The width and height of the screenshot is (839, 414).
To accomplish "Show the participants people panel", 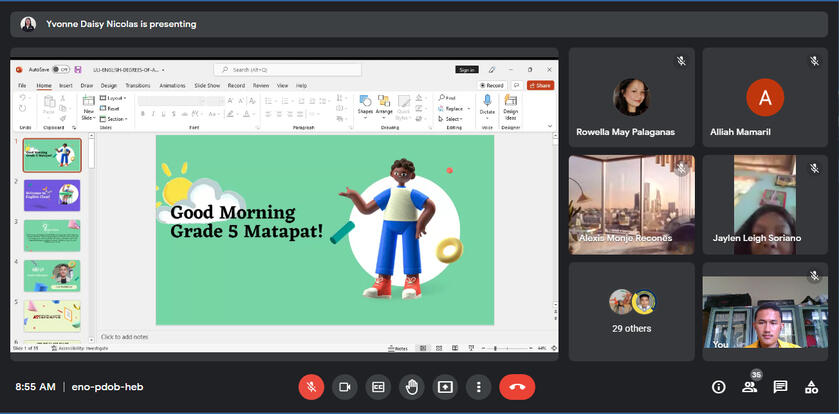I will pos(749,387).
